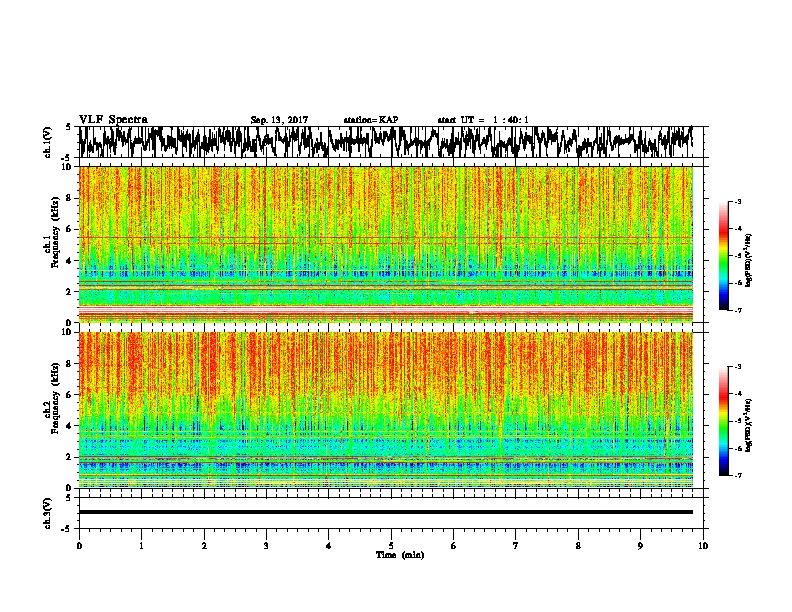Click the ch.1 voltage waveform trace
The height and width of the screenshot is (612, 792).
[385, 142]
